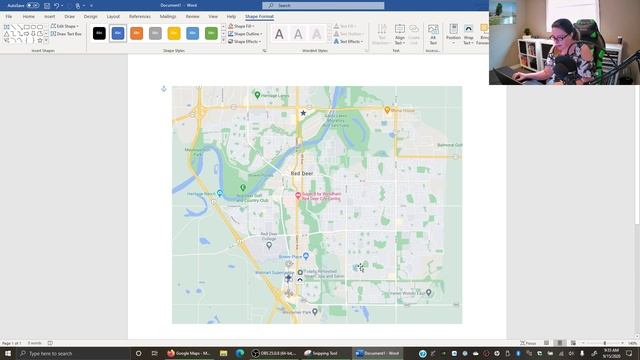Open File Explorer from the taskbar
Viewport: 640px width, 360px height.
(x=223, y=353)
